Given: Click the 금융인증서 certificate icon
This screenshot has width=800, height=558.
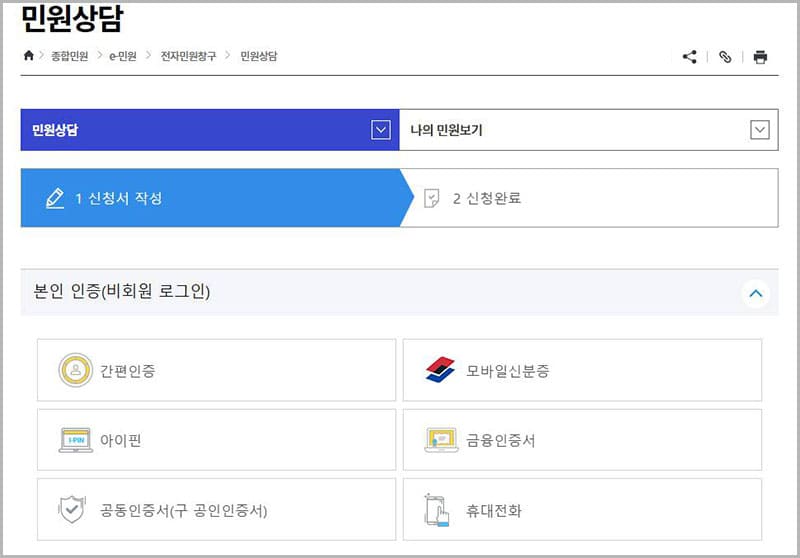Looking at the screenshot, I should 440,440.
